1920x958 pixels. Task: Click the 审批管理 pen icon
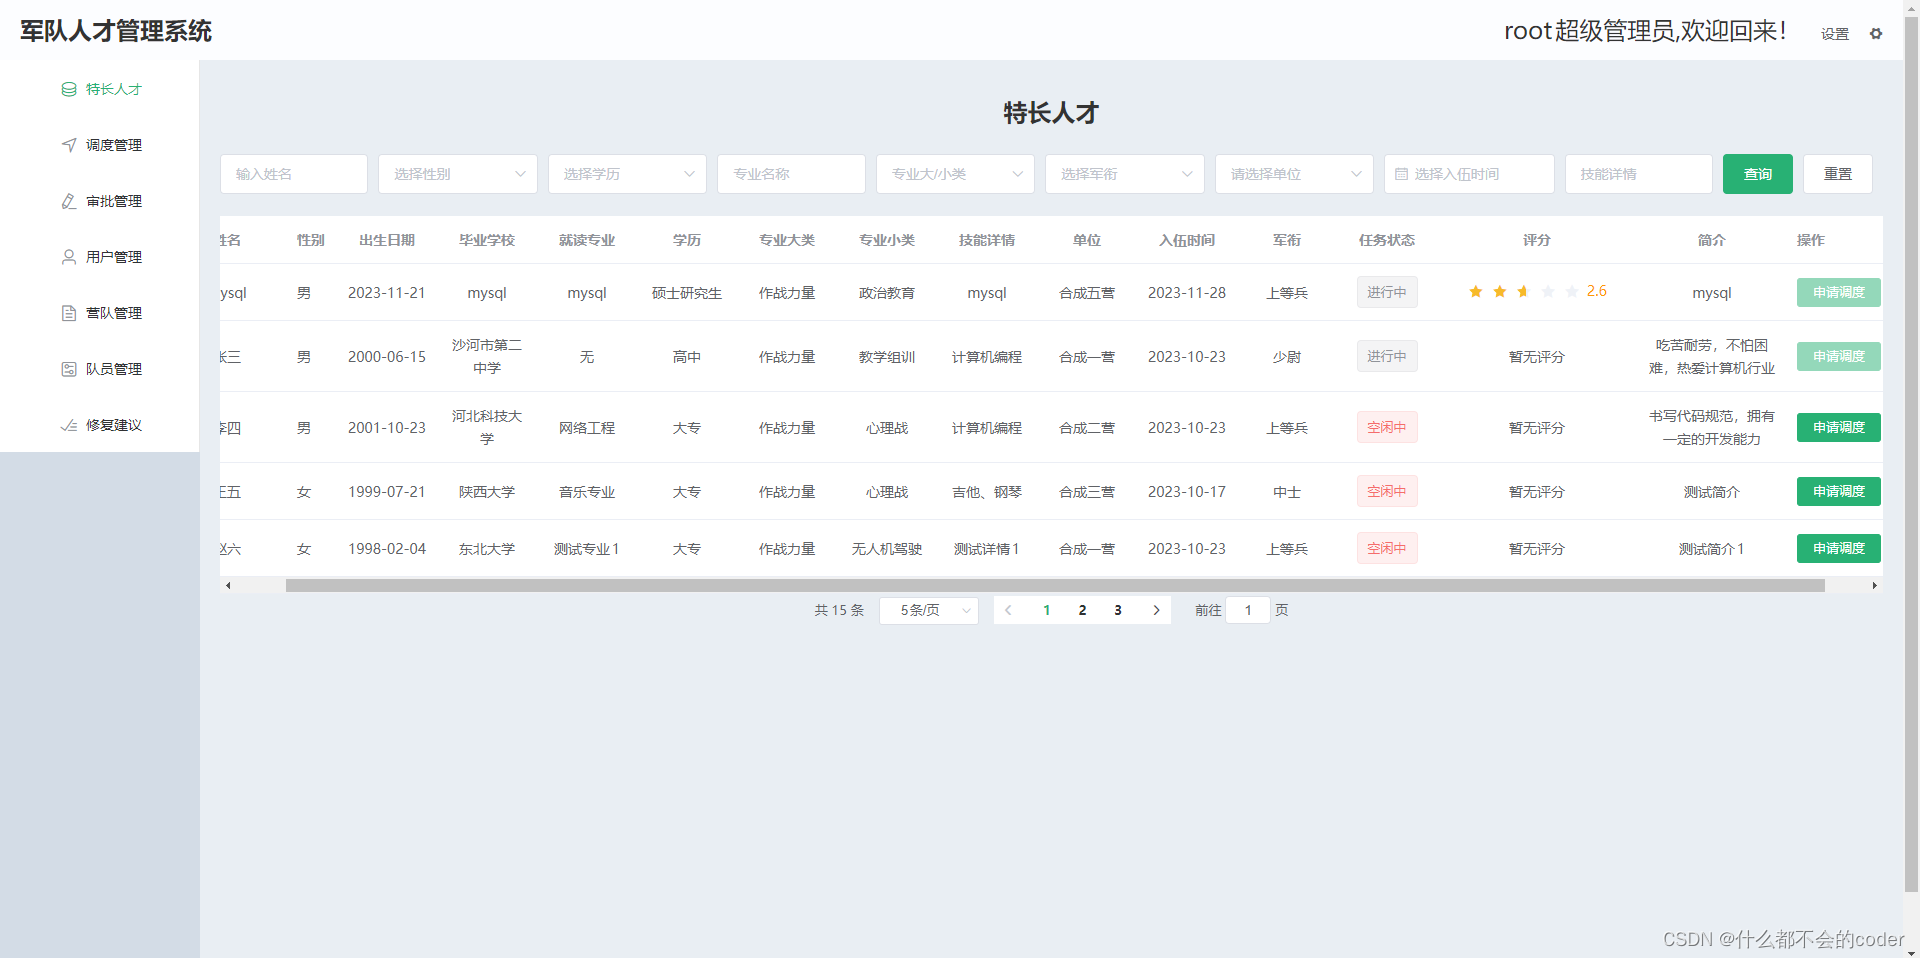coord(69,201)
